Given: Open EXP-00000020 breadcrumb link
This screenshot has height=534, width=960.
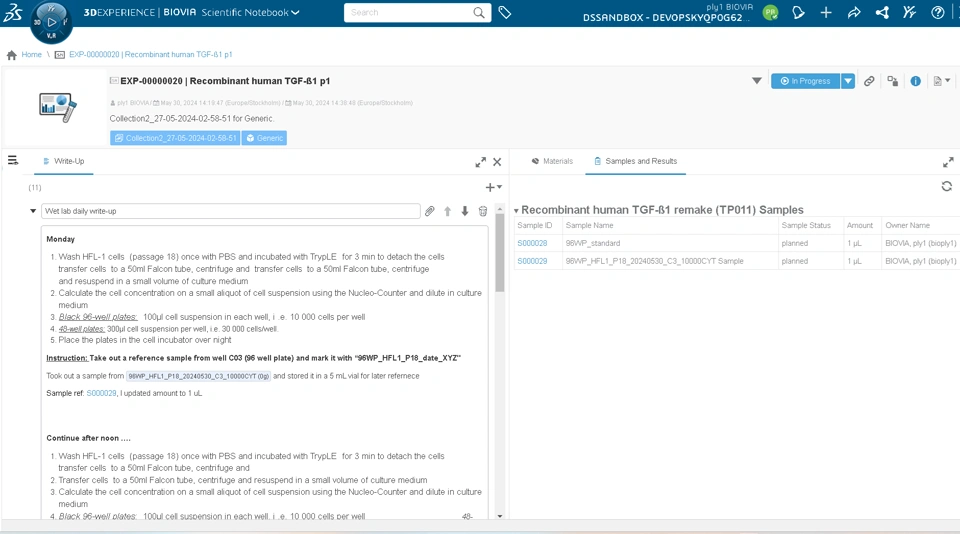Looking at the screenshot, I should pyautogui.click(x=151, y=55).
